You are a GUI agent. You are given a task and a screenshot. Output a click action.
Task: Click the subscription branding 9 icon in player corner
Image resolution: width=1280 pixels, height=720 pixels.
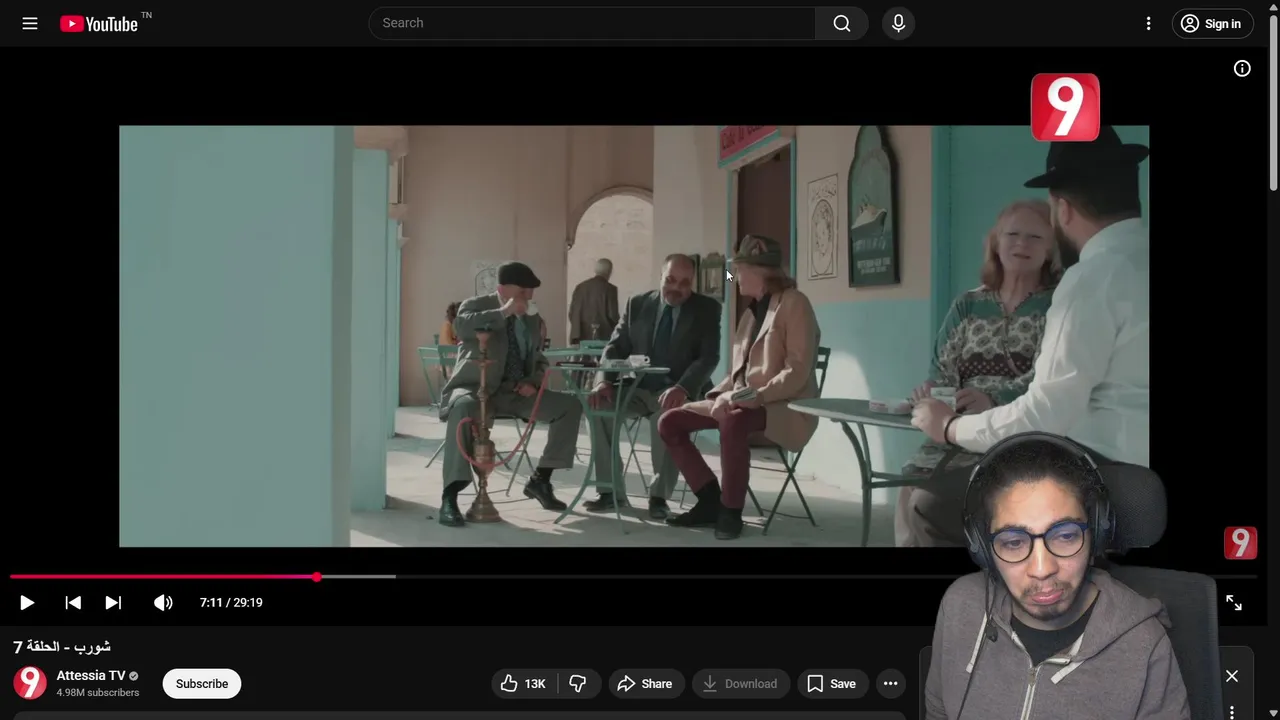coord(1240,543)
